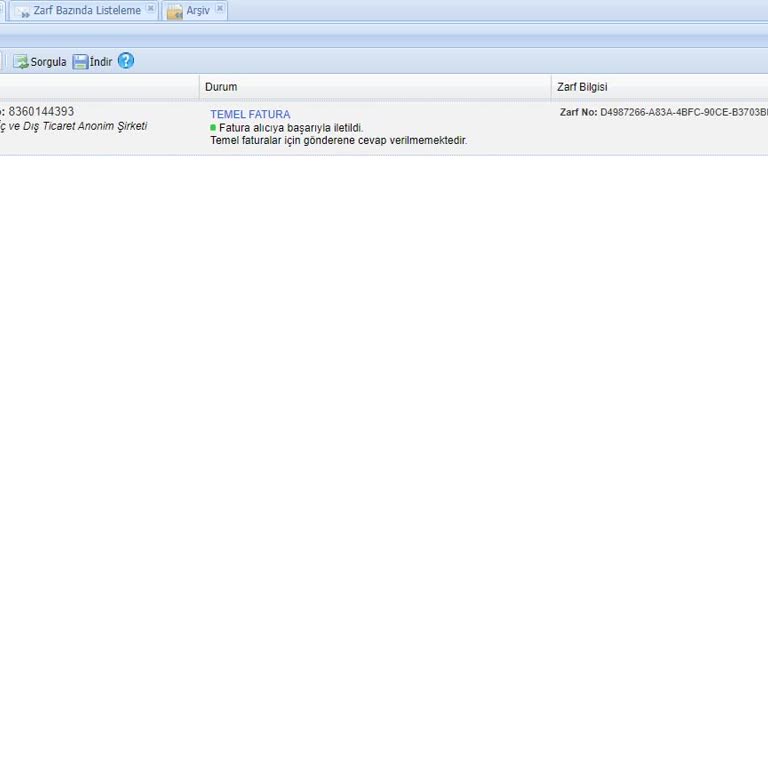Click the archive folder icon on Arşiv tab
This screenshot has width=768, height=768.
[x=175, y=12]
